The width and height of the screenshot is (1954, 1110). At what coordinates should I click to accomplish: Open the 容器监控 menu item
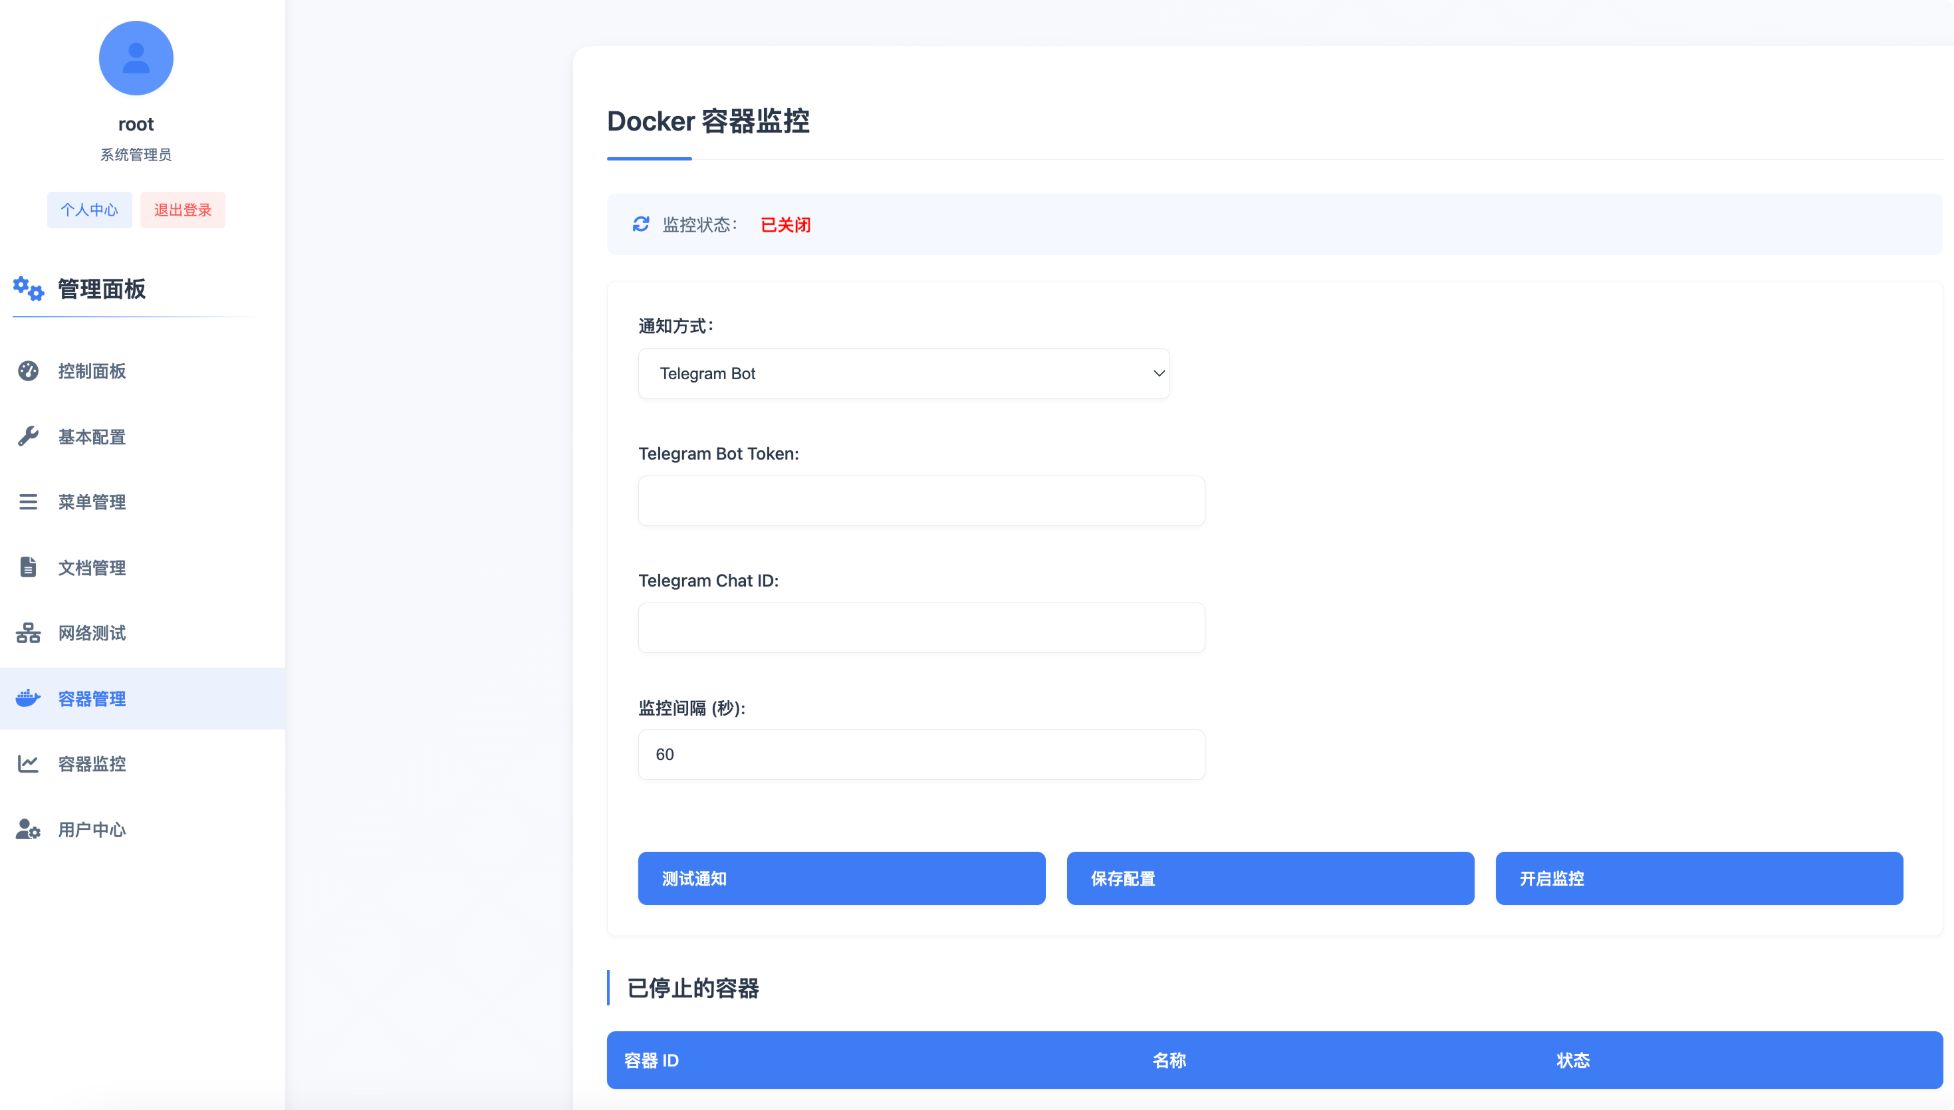92,764
